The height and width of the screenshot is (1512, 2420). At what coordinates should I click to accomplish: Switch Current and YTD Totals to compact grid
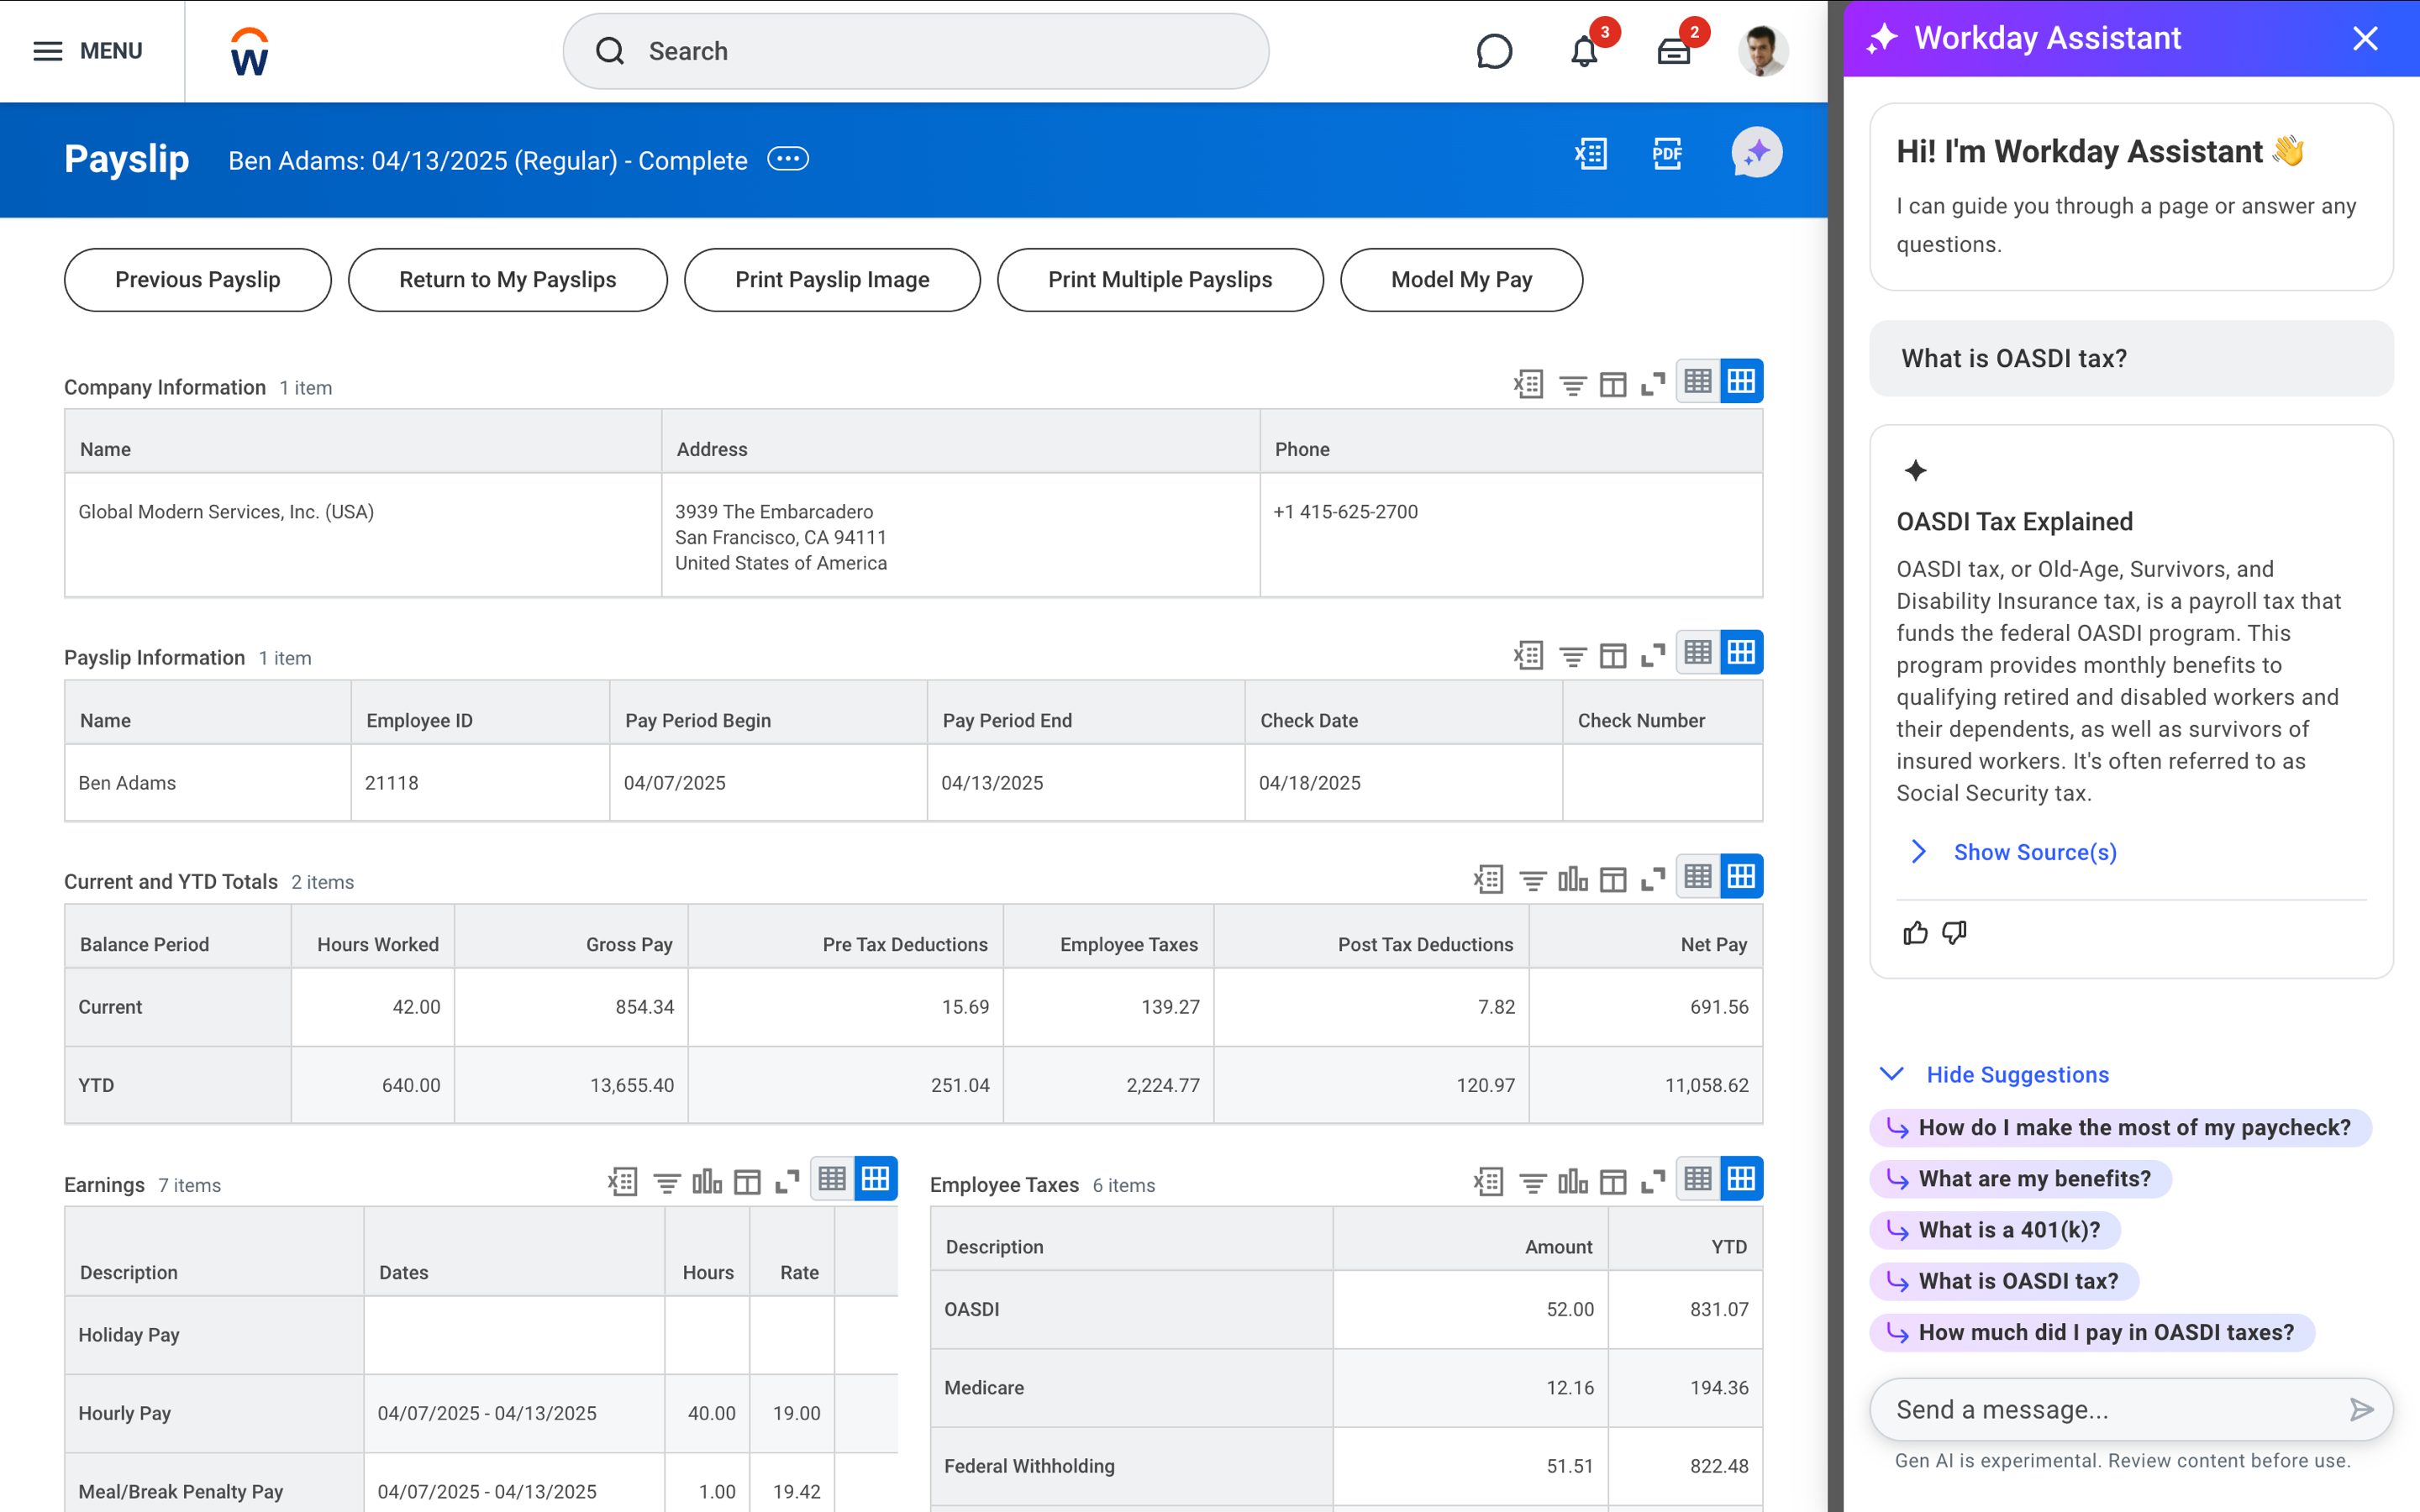(x=1698, y=877)
